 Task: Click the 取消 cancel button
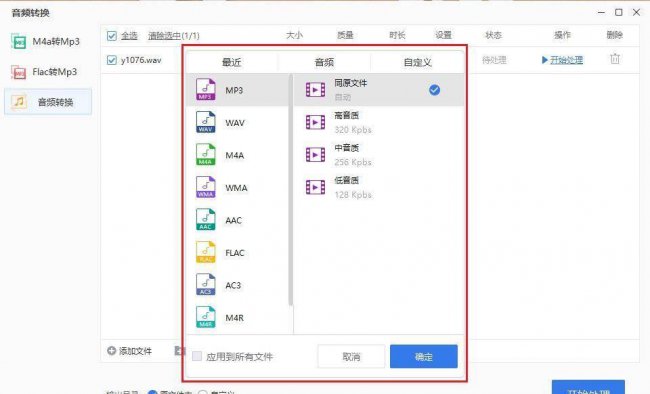[351, 356]
